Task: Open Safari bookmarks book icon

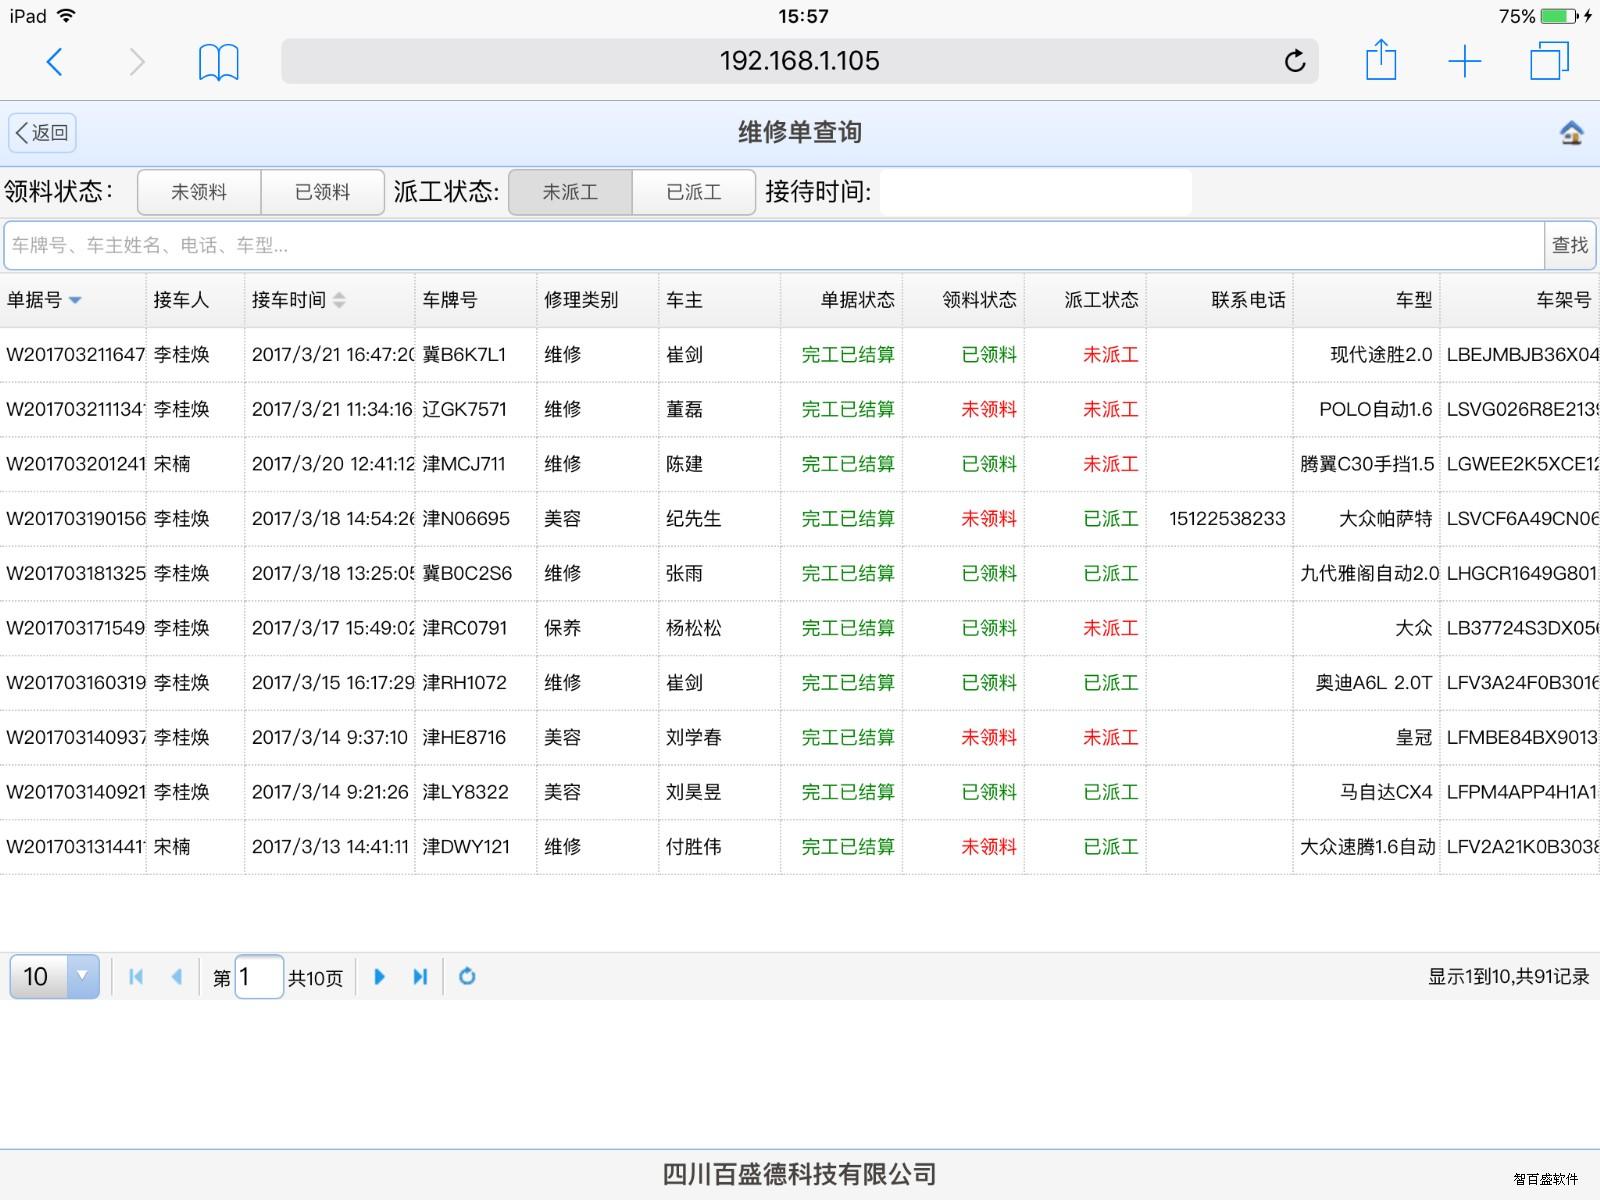Action: (x=218, y=62)
